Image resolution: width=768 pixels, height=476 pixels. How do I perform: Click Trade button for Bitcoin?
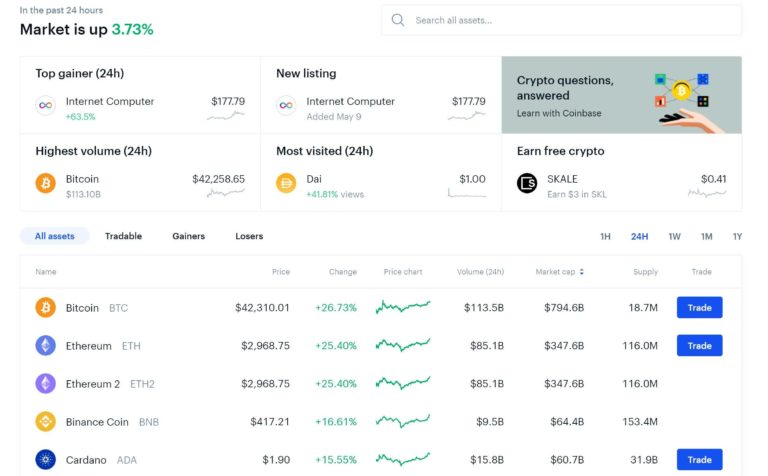click(699, 308)
